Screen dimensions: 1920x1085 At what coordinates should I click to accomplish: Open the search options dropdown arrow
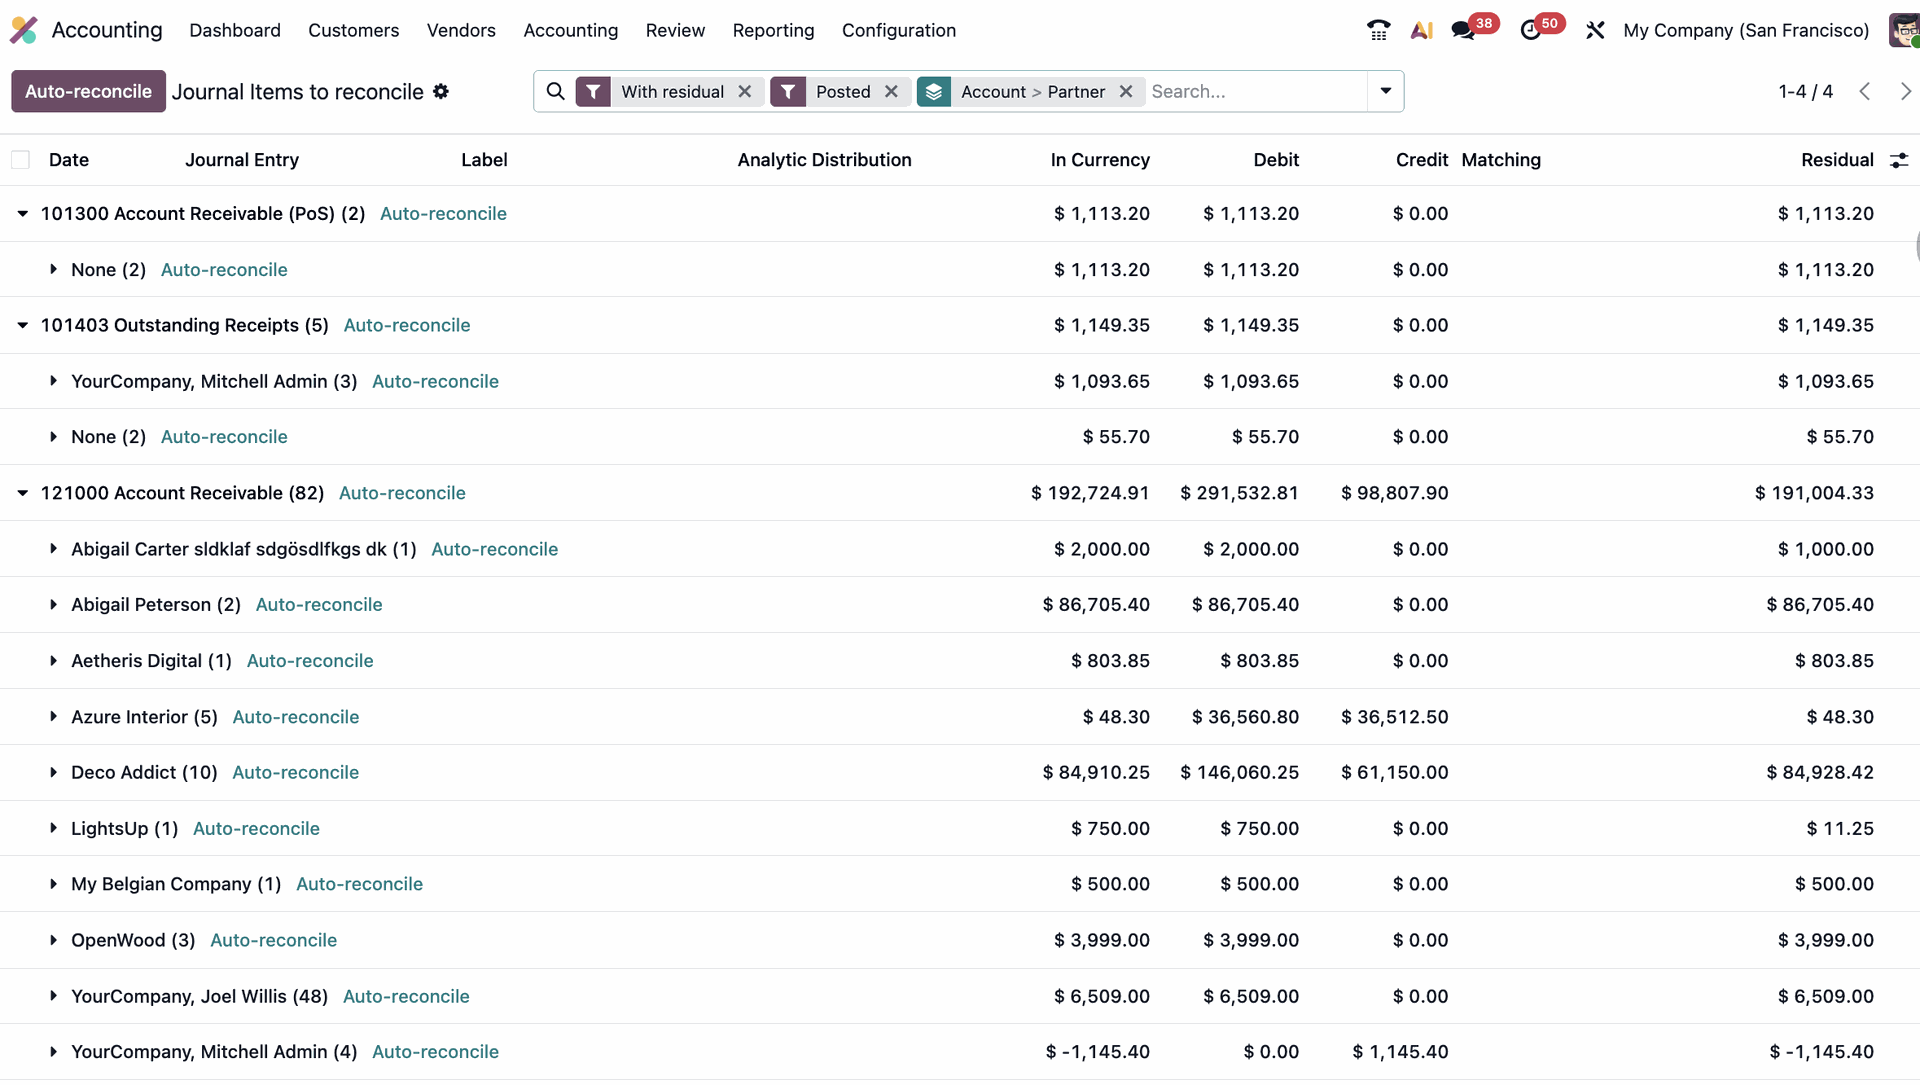pos(1385,91)
